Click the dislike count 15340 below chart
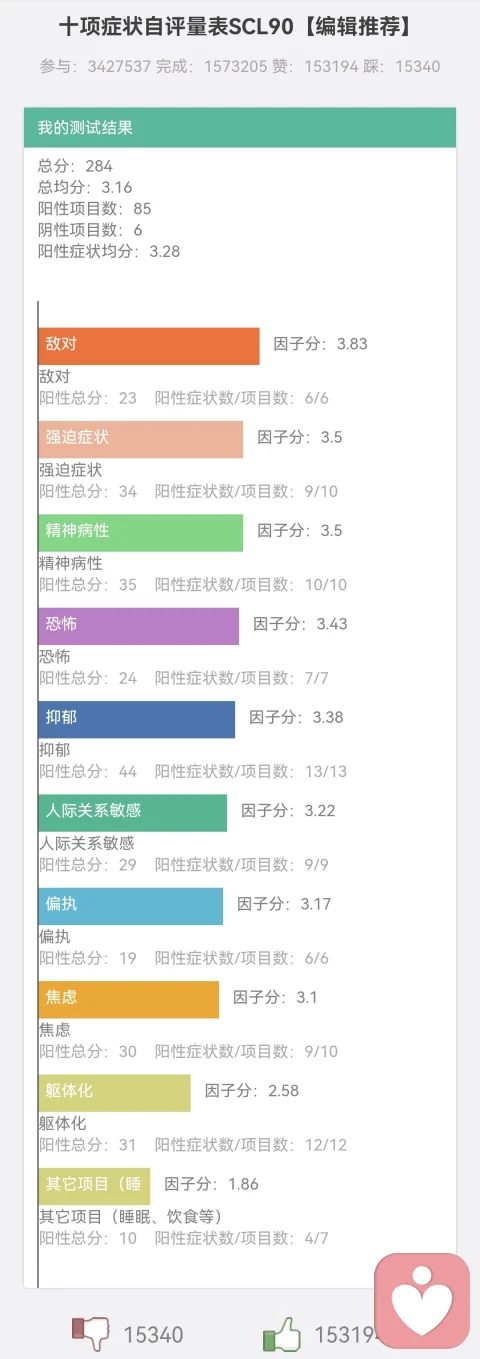The height and width of the screenshot is (1359, 480). (153, 1335)
